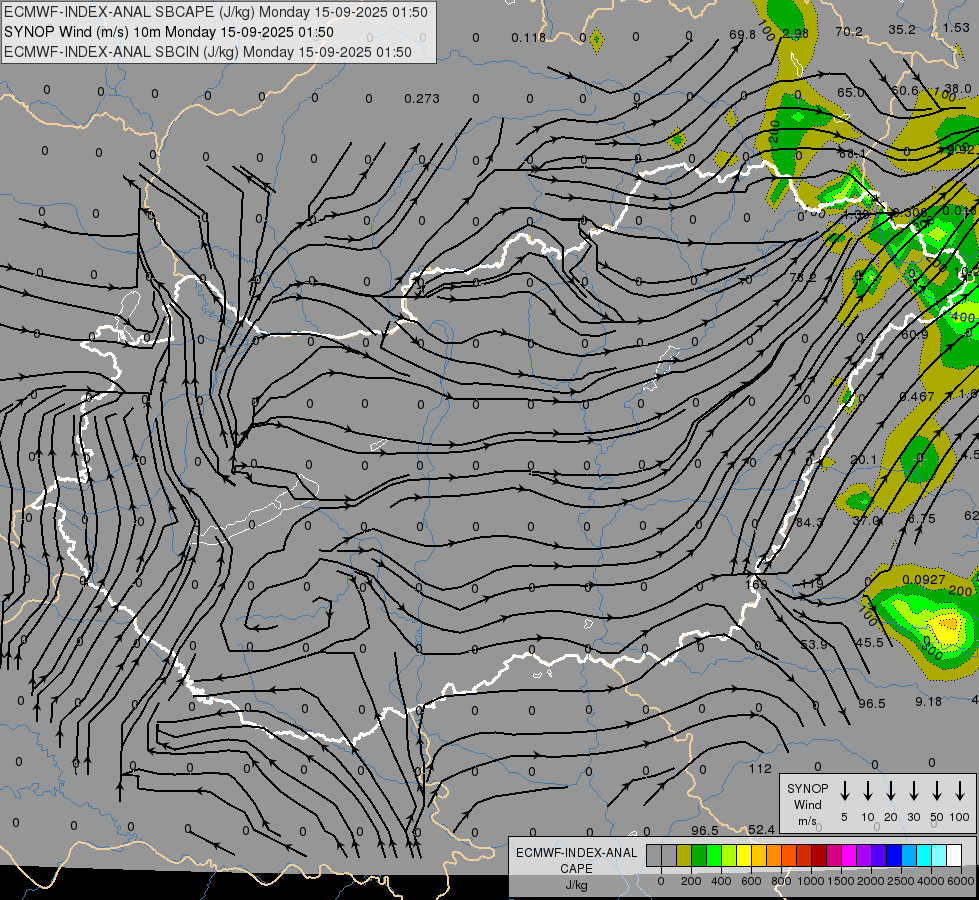The image size is (979, 900).
Task: Click the '60.6' value on the map
Action: [x=904, y=91]
